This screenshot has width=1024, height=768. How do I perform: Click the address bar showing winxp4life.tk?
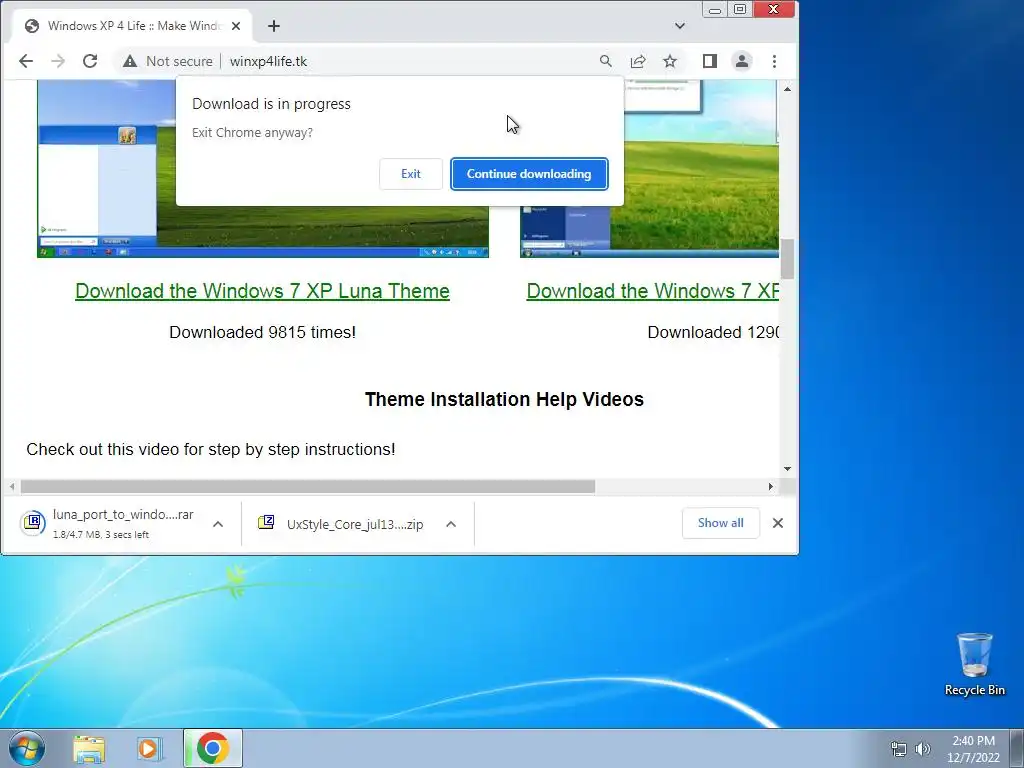(268, 61)
